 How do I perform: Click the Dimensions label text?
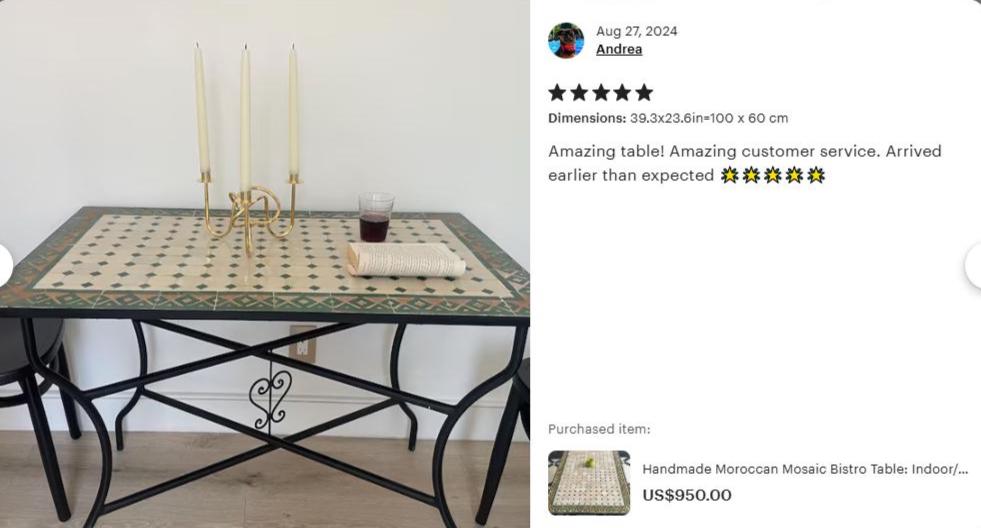click(587, 118)
